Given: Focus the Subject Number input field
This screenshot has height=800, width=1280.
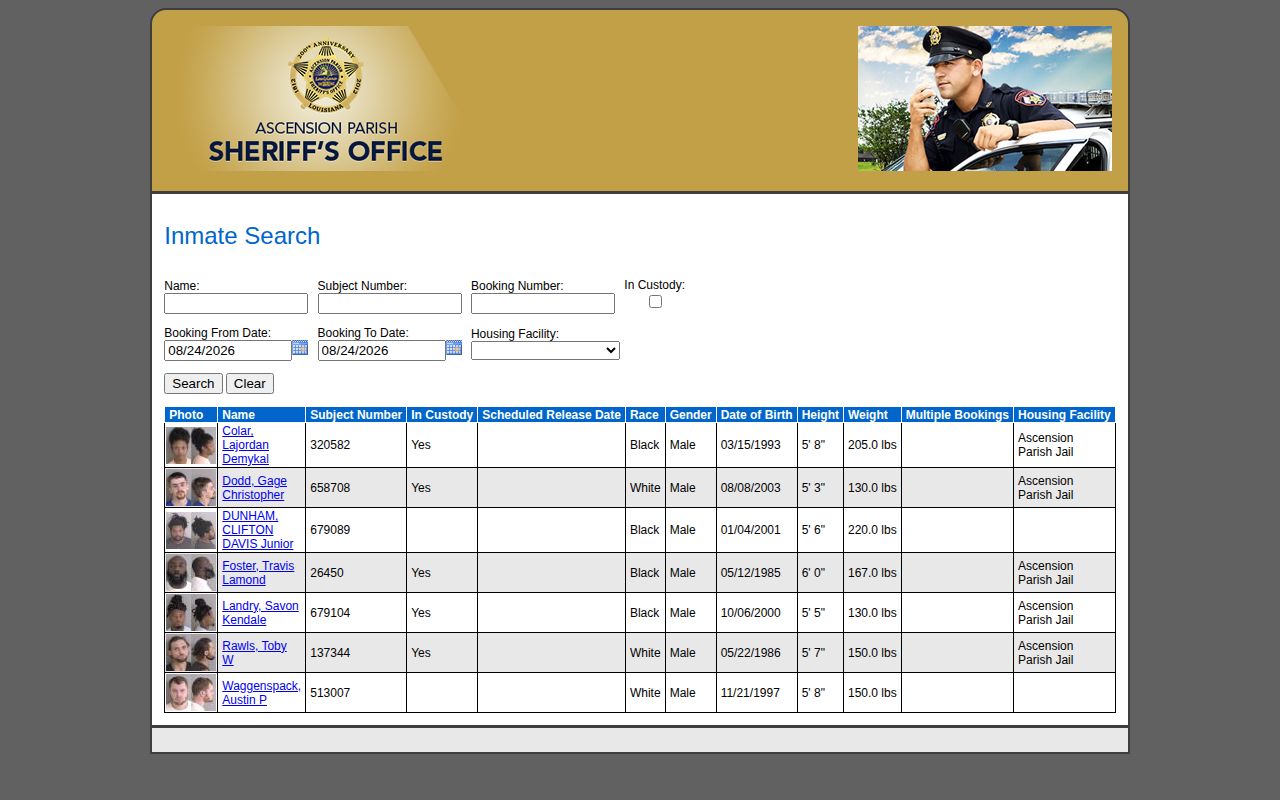Looking at the screenshot, I should [390, 303].
